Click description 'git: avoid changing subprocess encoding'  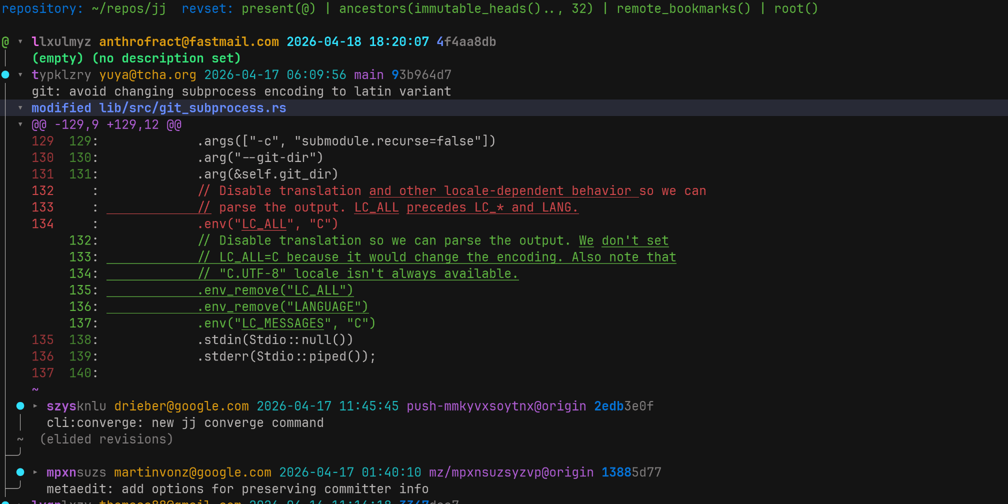click(241, 92)
